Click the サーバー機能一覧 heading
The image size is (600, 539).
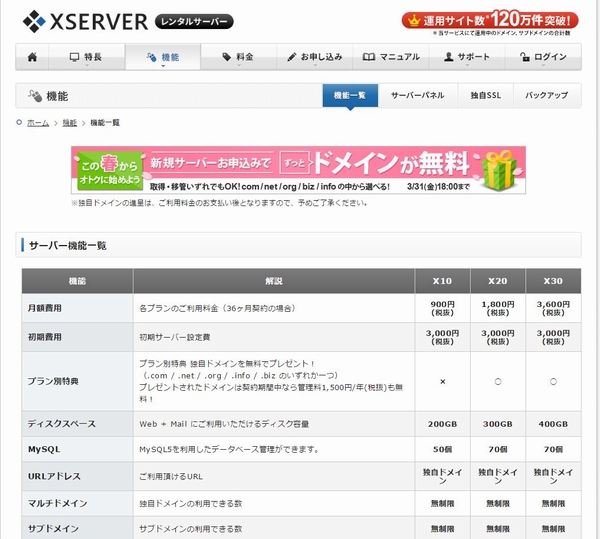(x=68, y=245)
